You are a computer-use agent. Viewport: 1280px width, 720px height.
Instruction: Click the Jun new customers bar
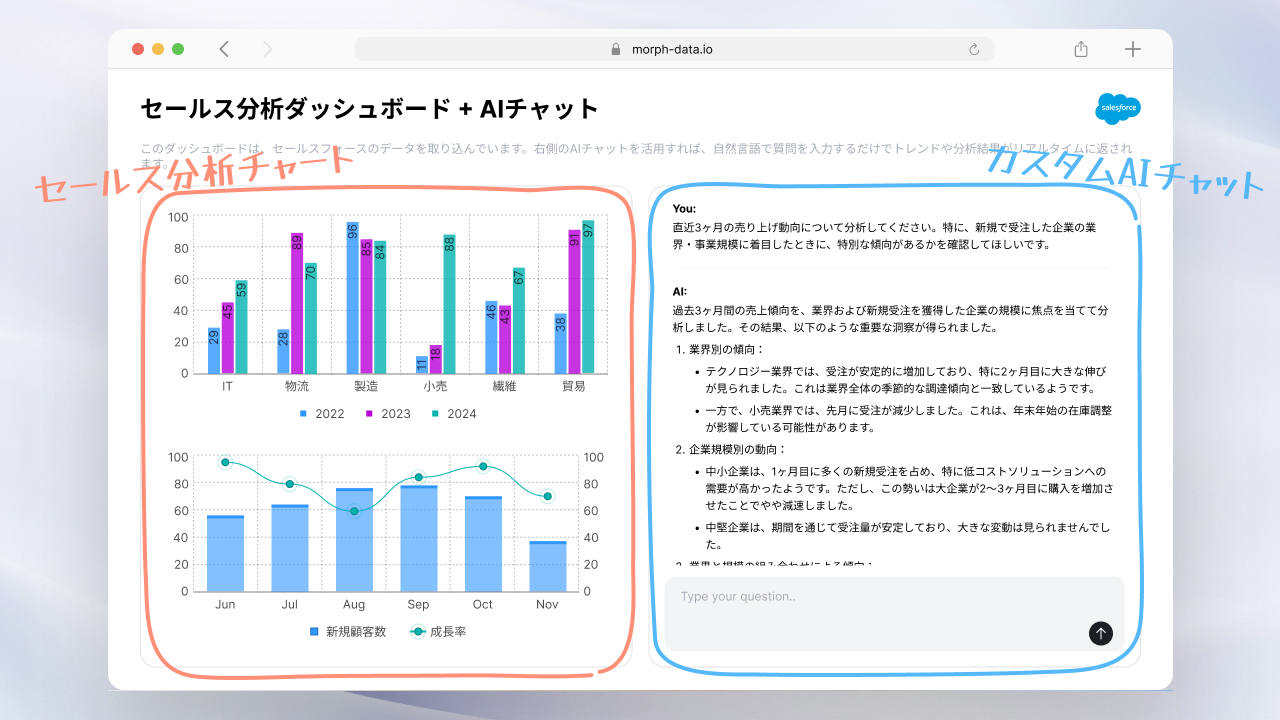[x=225, y=554]
